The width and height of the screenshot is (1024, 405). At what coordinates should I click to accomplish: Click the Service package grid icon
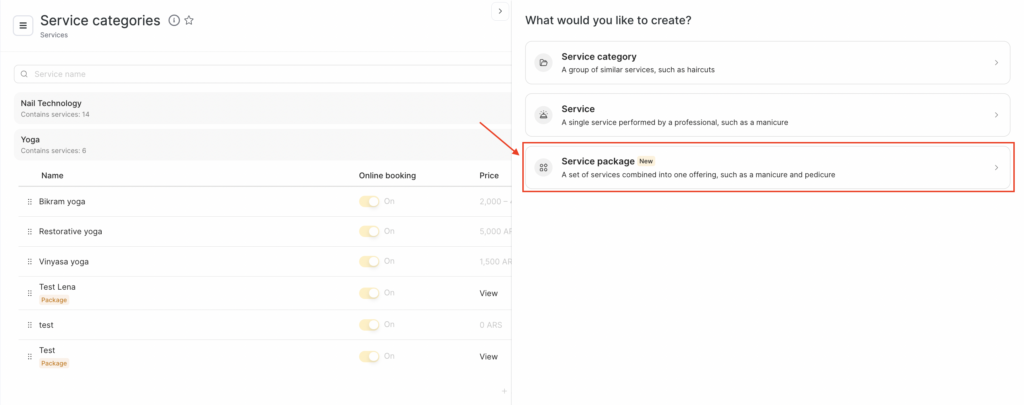(x=543, y=167)
